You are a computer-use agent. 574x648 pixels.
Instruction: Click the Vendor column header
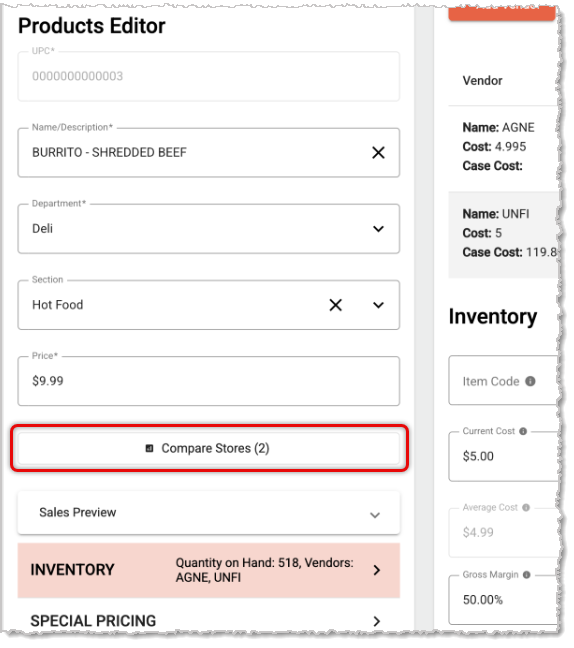coord(482,81)
